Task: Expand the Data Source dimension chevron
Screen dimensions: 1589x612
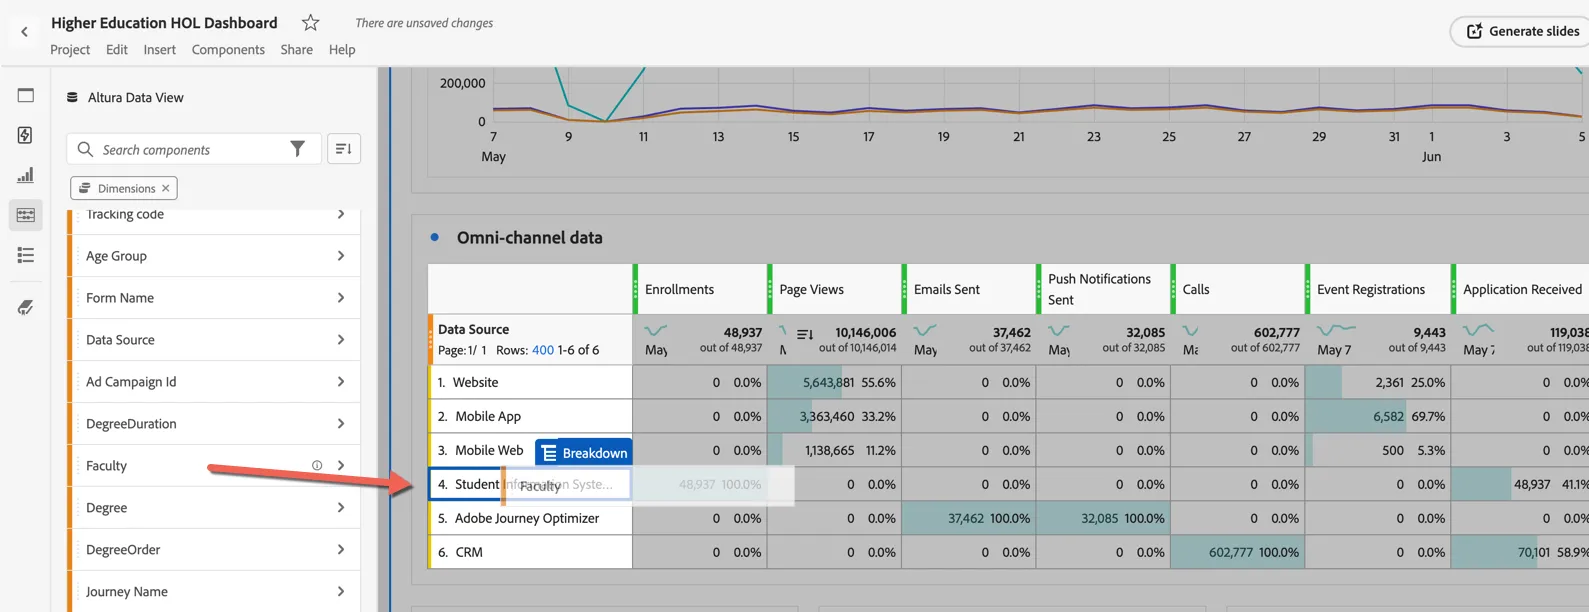Action: point(341,340)
